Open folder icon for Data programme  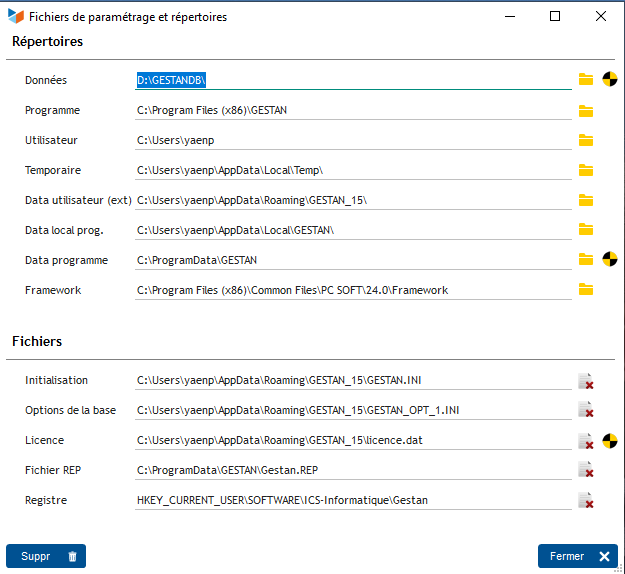(586, 260)
